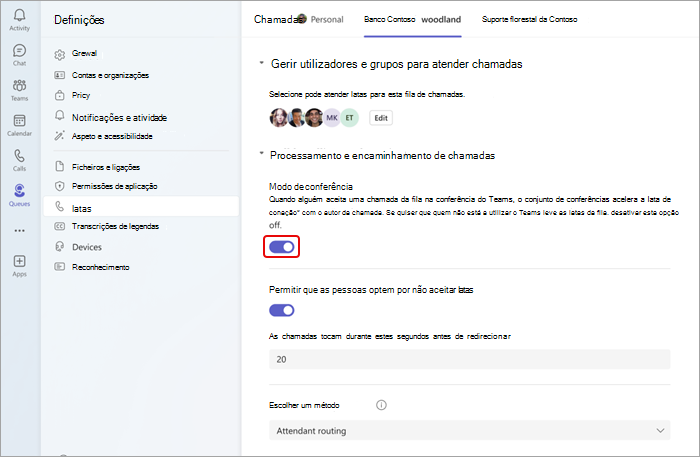Open the Apps plus icon
The width and height of the screenshot is (700, 457).
tap(19, 261)
